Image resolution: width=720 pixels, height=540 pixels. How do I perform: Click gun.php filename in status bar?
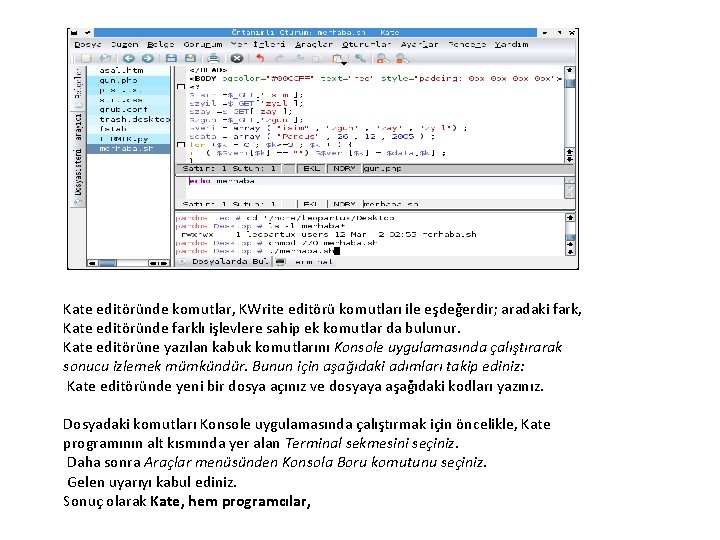[382, 169]
